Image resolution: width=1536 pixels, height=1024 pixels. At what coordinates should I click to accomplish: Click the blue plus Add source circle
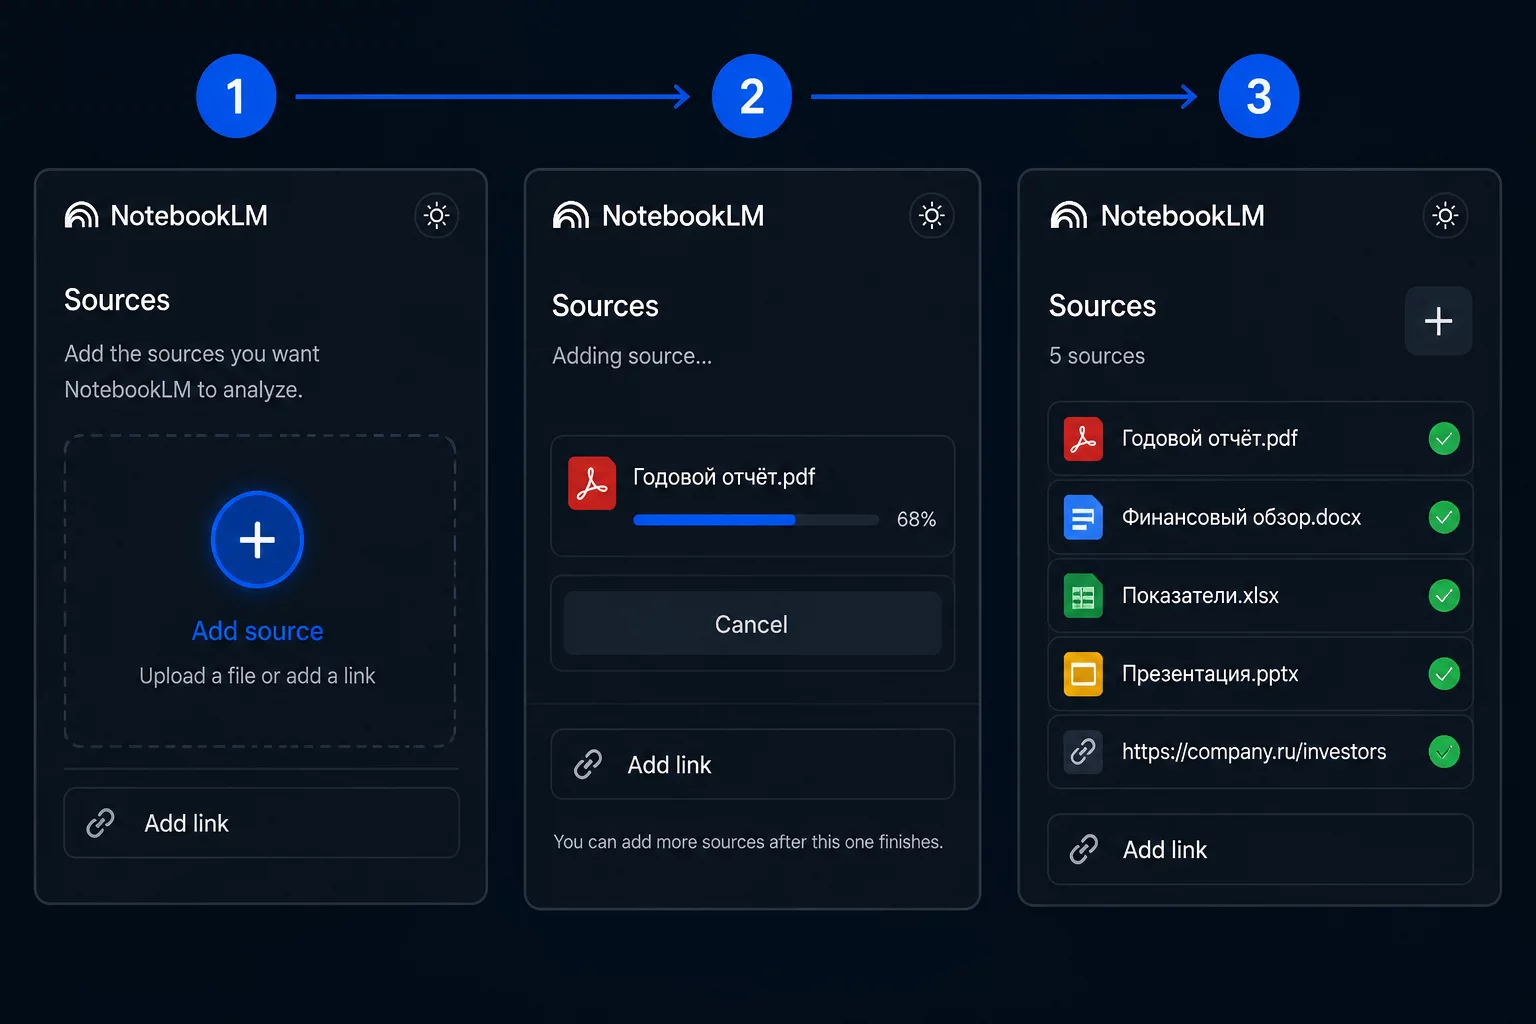(x=257, y=540)
